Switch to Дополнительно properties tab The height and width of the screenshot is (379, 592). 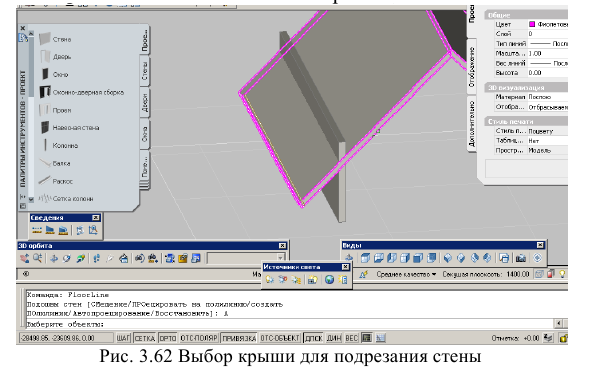pos(472,124)
